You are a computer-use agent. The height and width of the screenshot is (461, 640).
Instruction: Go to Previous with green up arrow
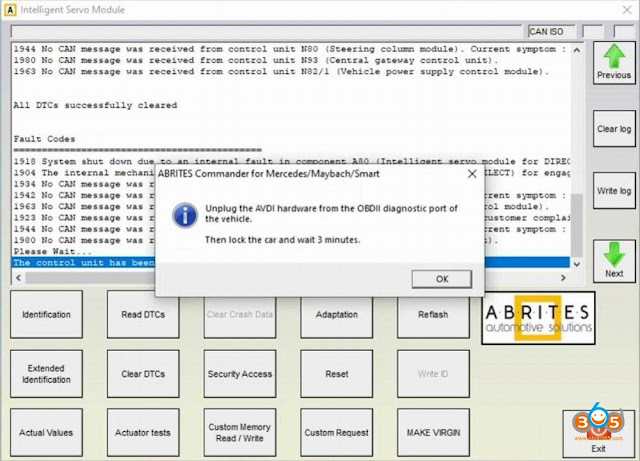point(614,62)
